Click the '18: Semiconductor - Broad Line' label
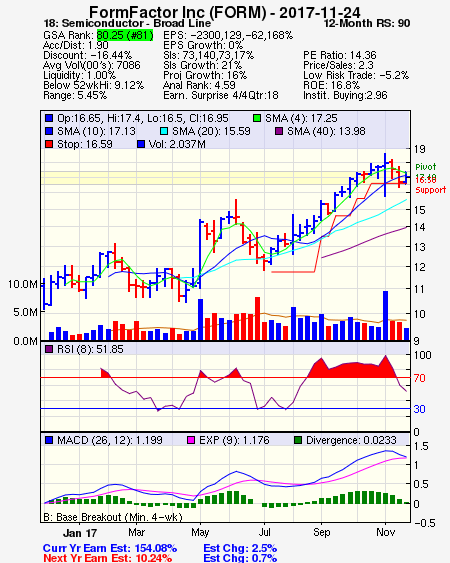The width and height of the screenshot is (450, 563). pyautogui.click(x=127, y=23)
